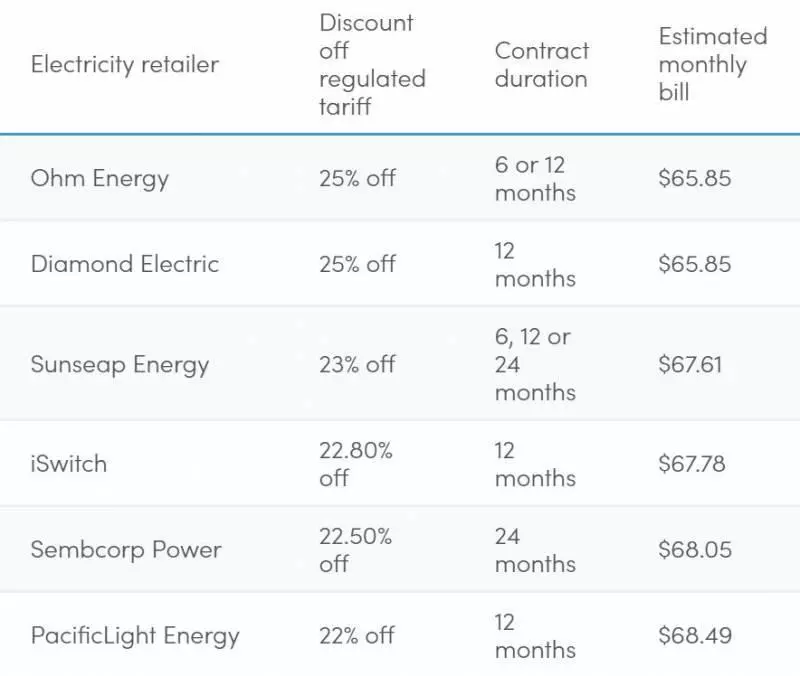Viewport: 800px width, 676px height.
Task: Select the $67.78 bill for iSwitch
Action: click(x=691, y=464)
